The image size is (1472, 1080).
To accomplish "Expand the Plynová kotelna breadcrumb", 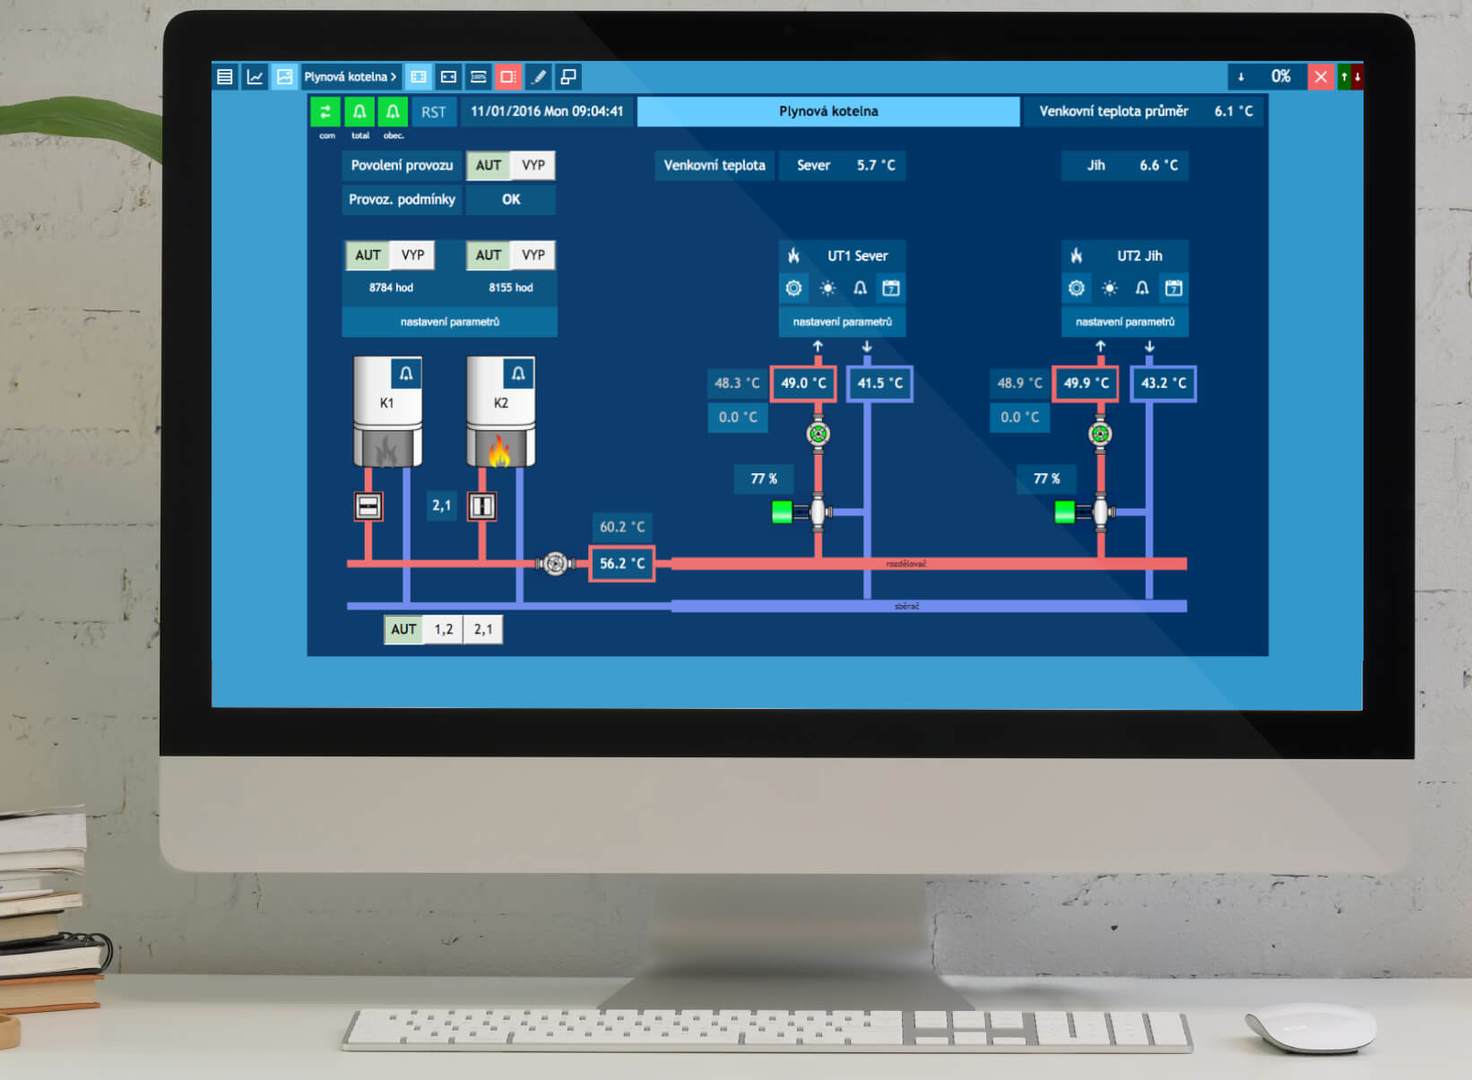I will (350, 77).
